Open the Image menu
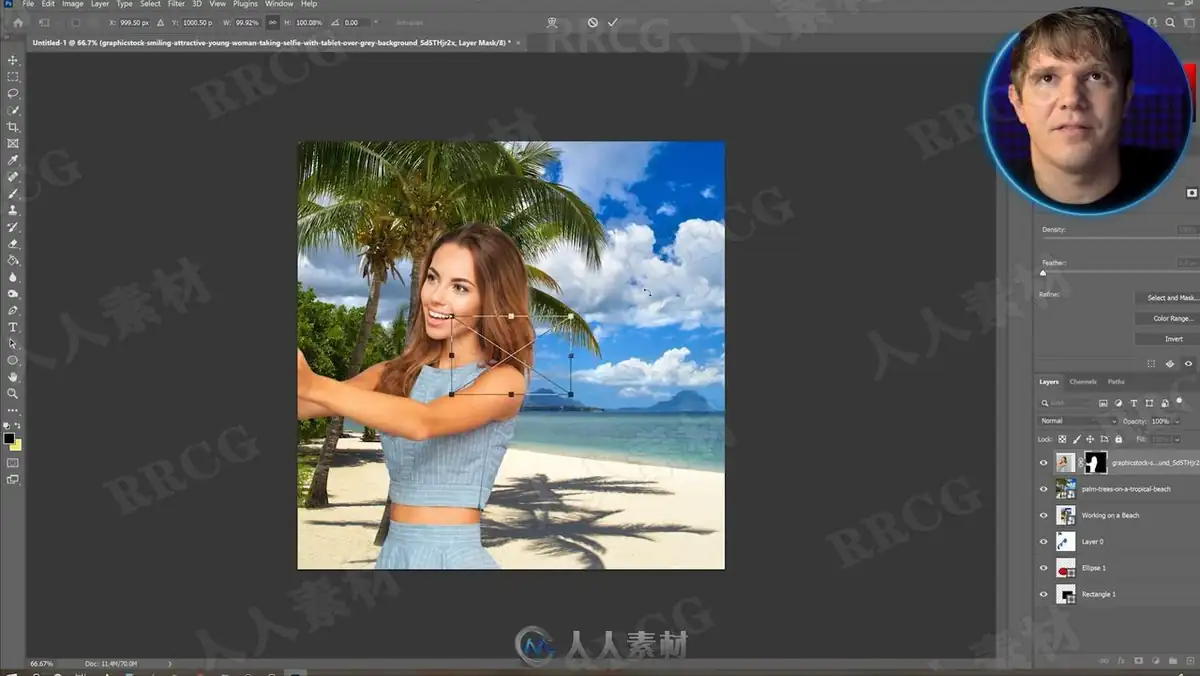The height and width of the screenshot is (676, 1200). click(73, 4)
